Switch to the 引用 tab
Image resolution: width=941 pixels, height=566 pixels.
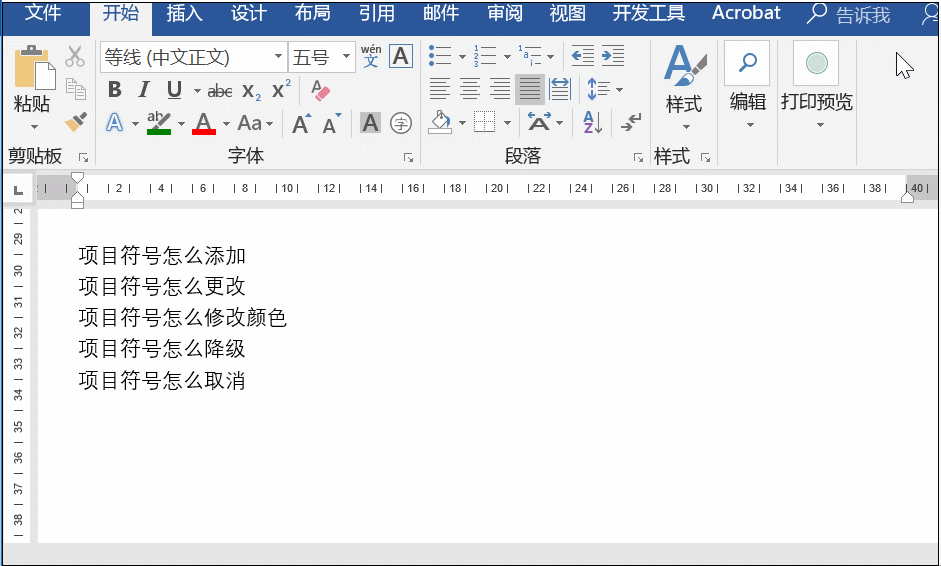(x=377, y=13)
